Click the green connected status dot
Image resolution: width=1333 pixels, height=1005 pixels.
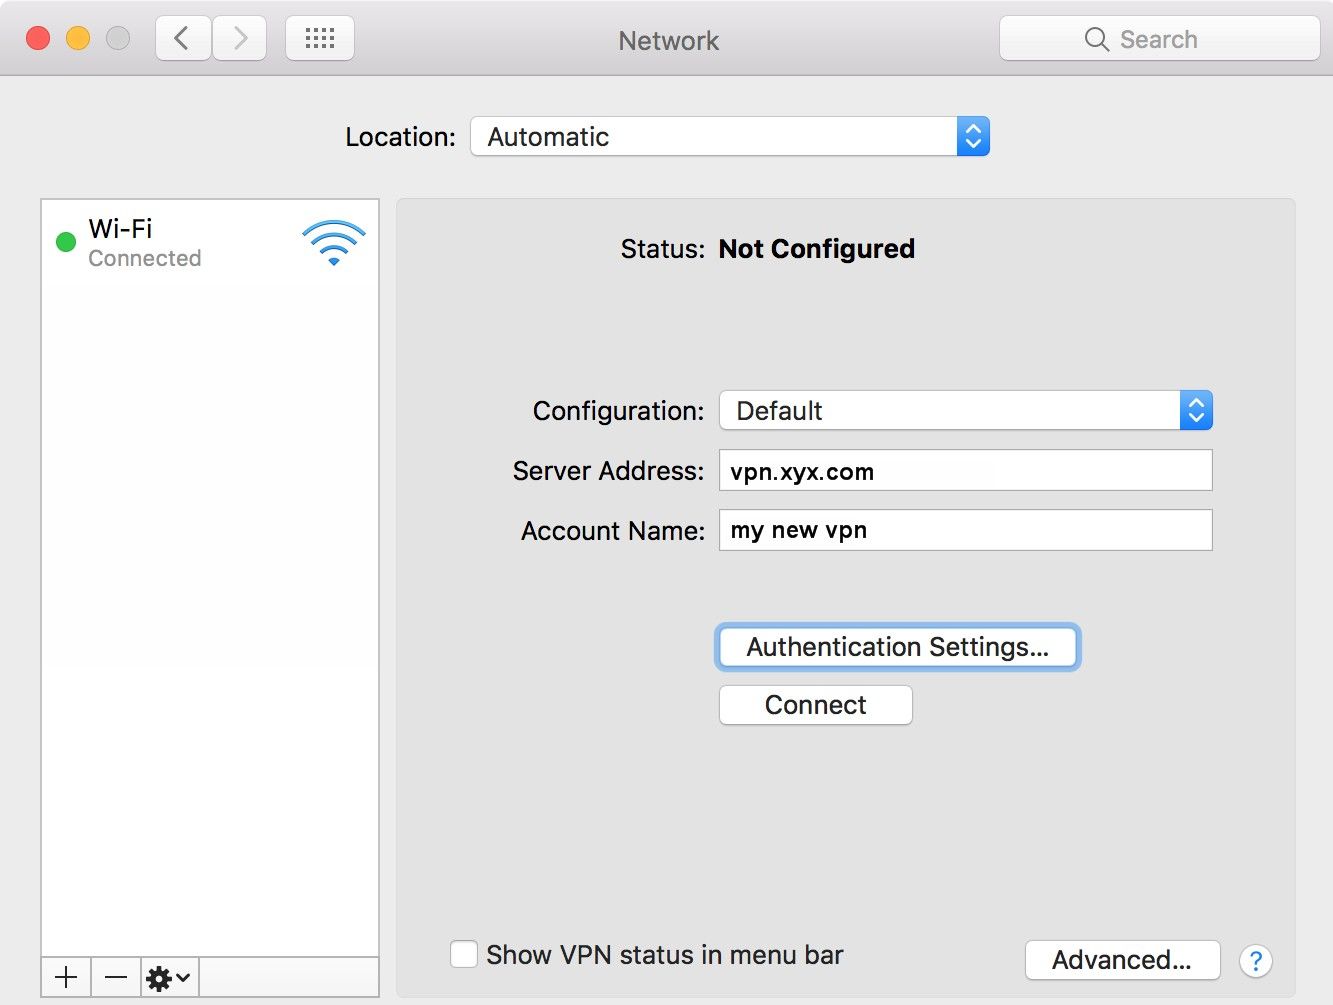(66, 241)
